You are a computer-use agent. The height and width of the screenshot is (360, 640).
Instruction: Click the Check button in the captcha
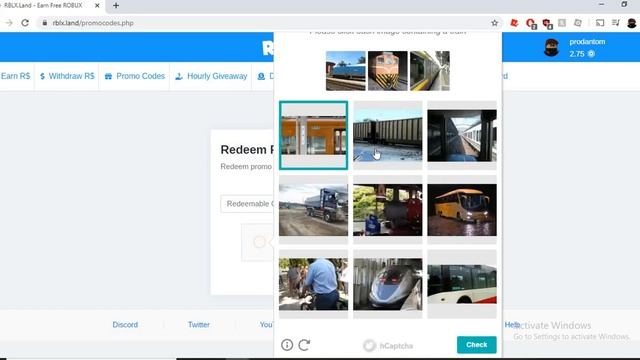tap(476, 344)
